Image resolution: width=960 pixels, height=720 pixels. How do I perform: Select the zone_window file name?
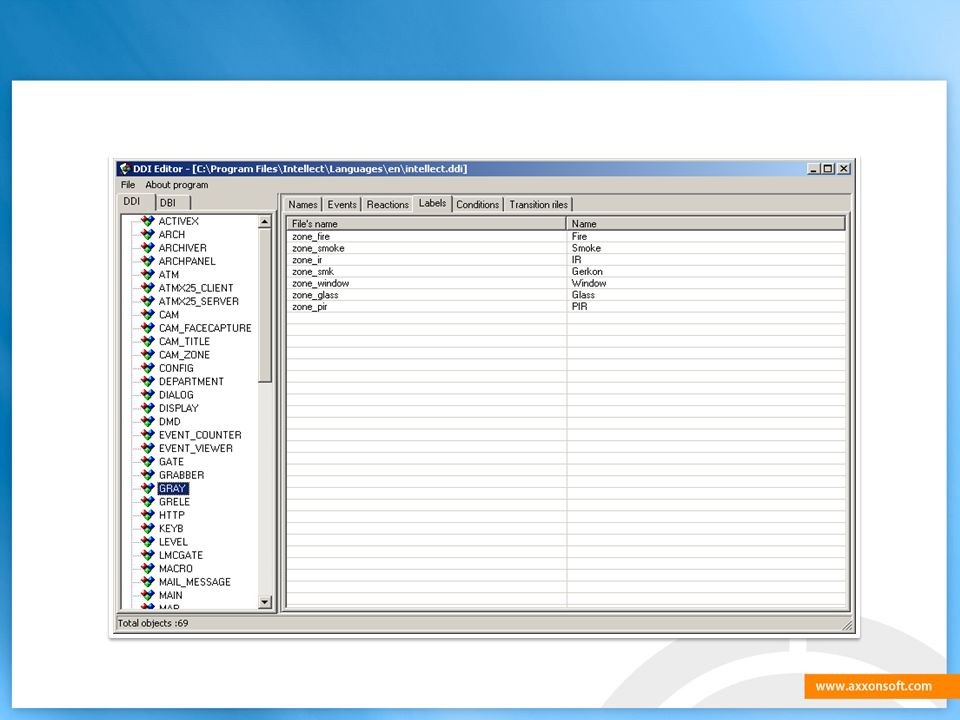pos(320,283)
